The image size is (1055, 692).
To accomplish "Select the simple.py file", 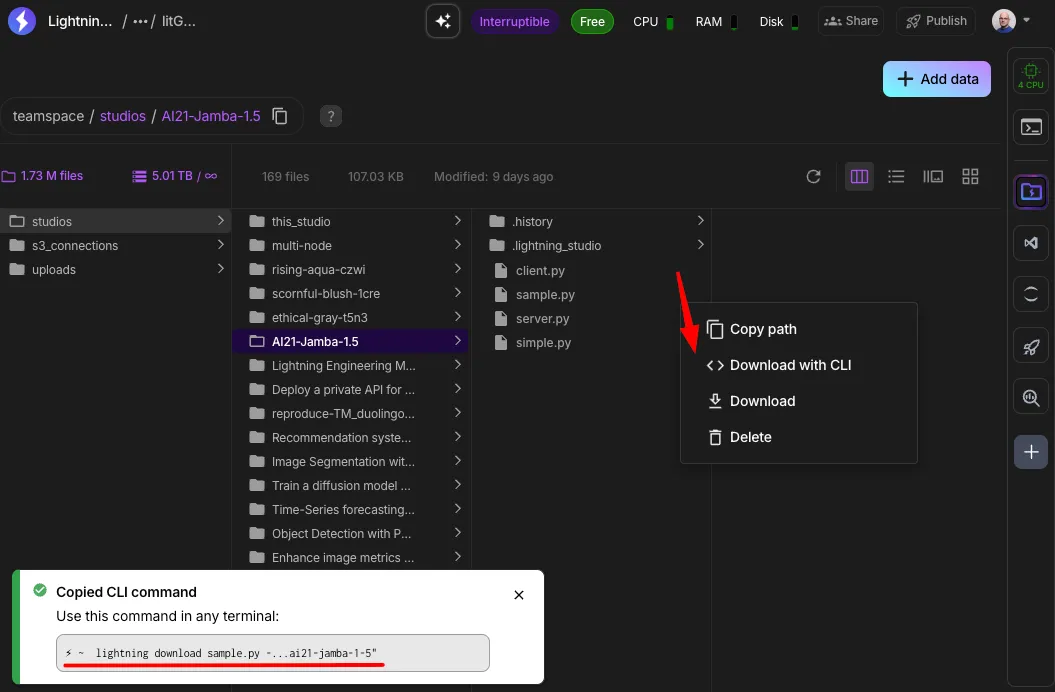I will point(591,343).
